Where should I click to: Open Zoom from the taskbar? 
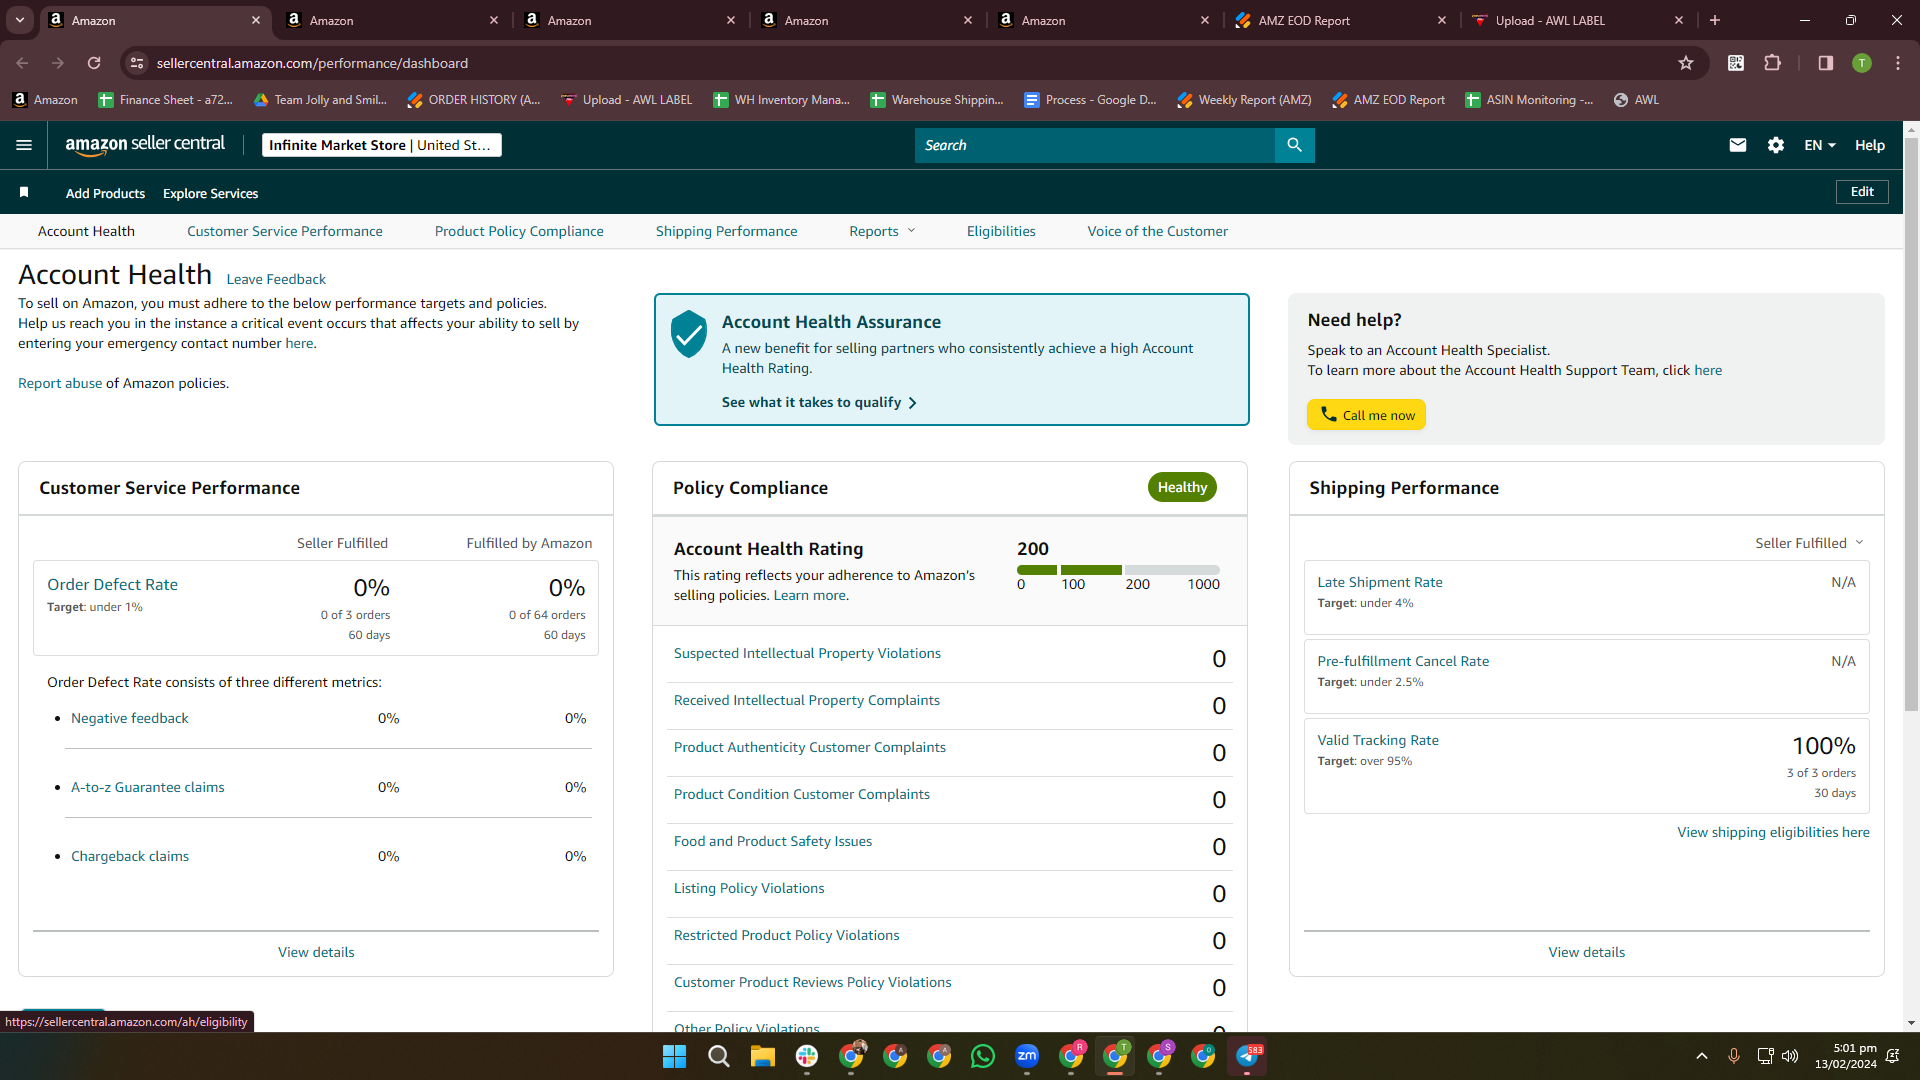(x=1027, y=1056)
